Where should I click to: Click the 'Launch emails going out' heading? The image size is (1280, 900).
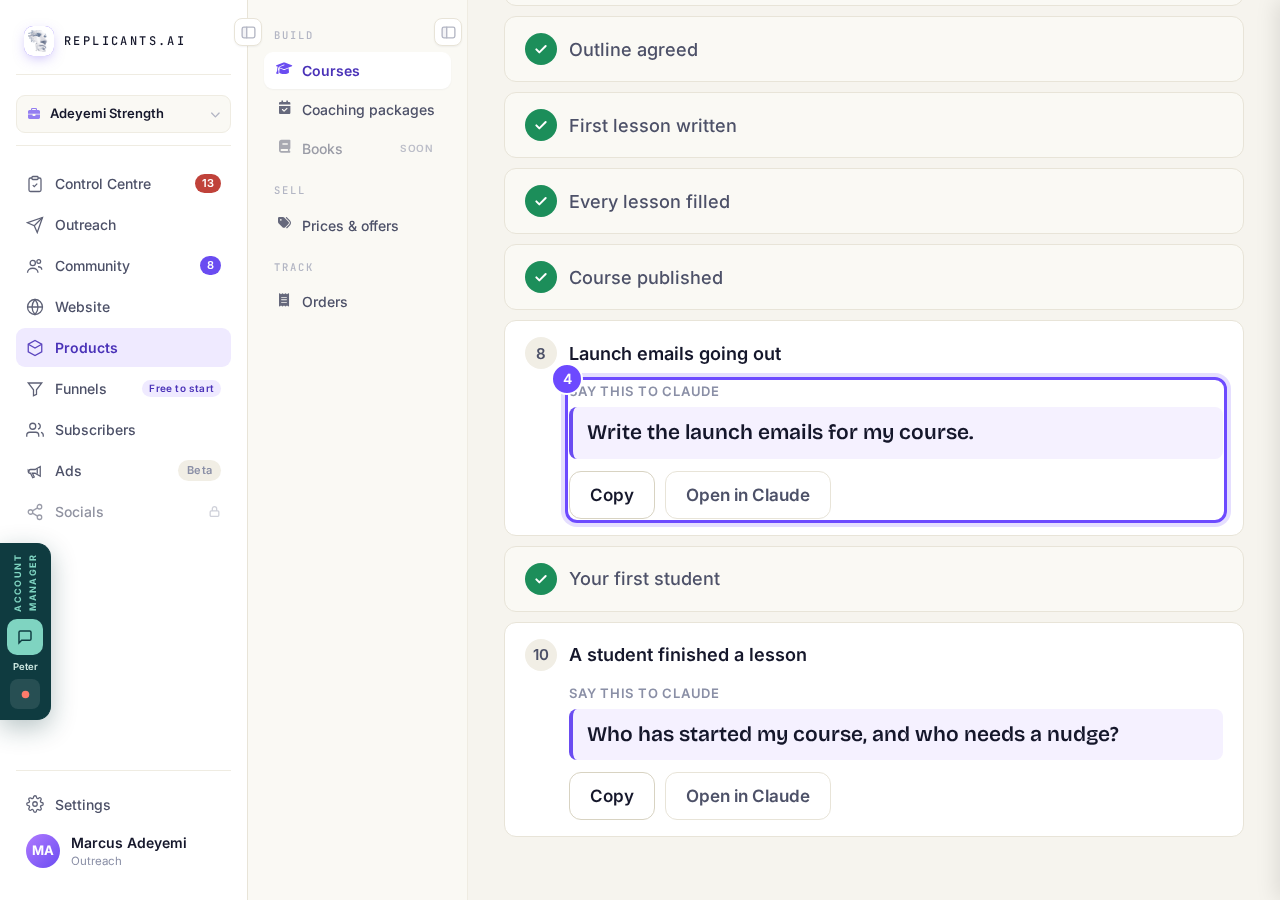(675, 353)
